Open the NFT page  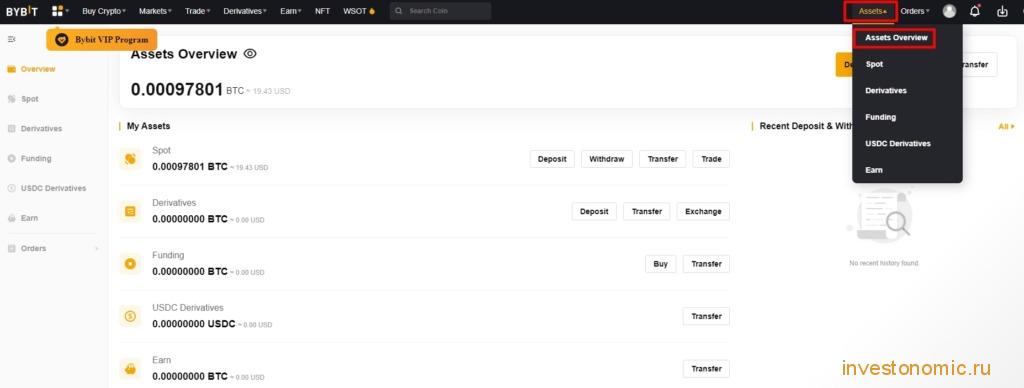(x=323, y=11)
